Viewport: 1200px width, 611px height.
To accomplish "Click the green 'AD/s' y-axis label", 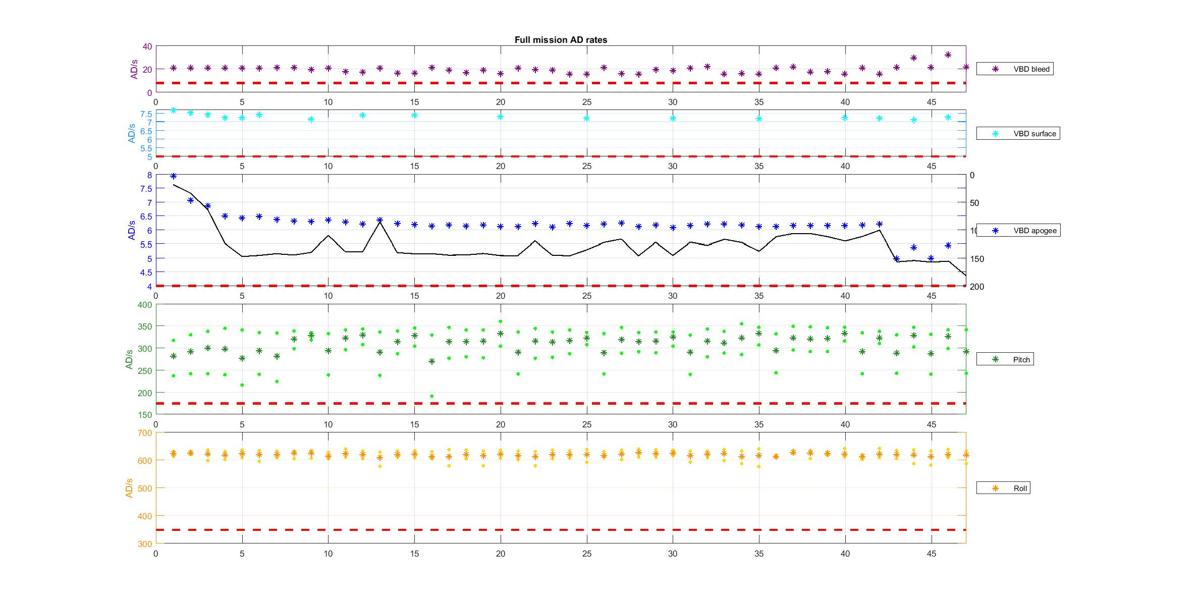I will point(130,359).
